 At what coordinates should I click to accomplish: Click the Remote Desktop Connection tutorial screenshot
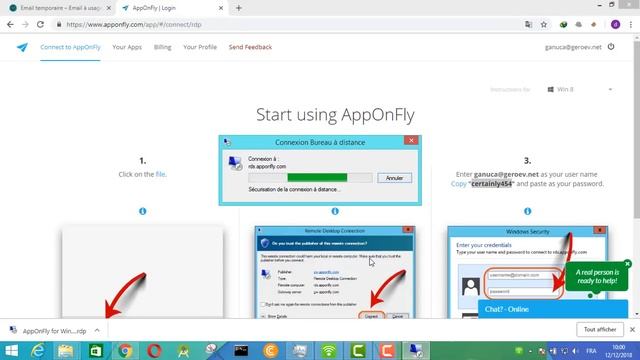point(335,272)
